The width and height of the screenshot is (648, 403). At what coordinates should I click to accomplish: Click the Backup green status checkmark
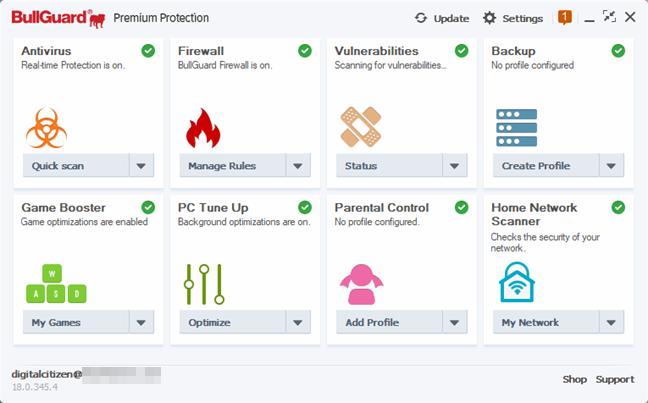(618, 51)
